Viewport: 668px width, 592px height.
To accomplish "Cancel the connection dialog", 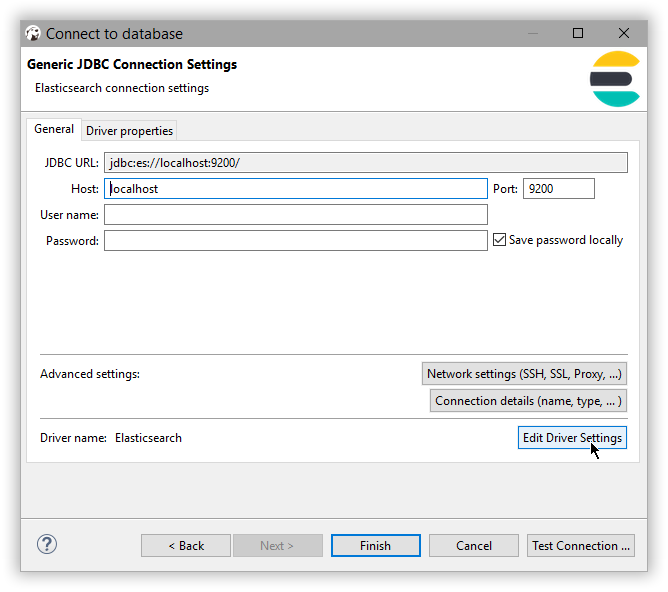I will tap(474, 546).
